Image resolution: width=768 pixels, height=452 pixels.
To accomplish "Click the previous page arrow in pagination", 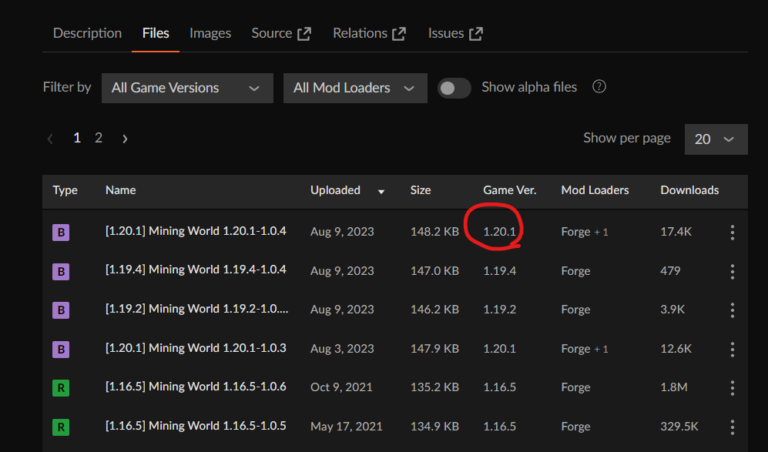I will click(51, 139).
